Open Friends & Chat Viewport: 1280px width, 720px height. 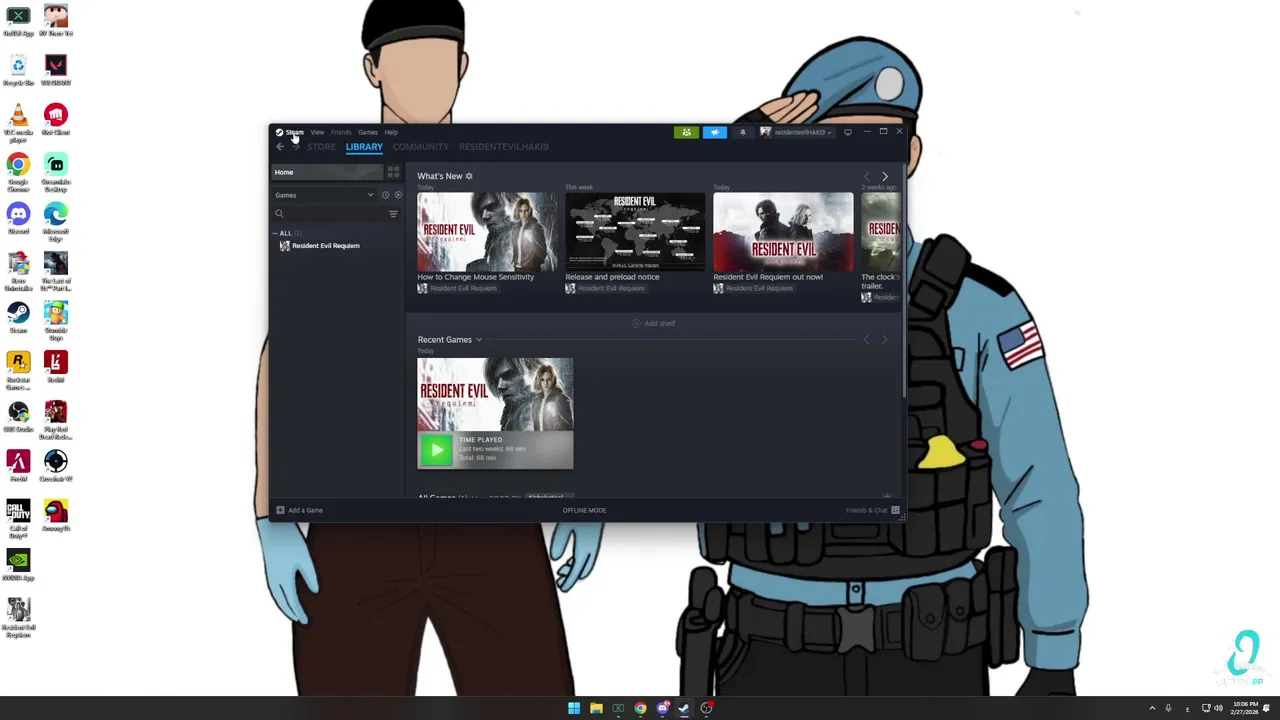[872, 510]
